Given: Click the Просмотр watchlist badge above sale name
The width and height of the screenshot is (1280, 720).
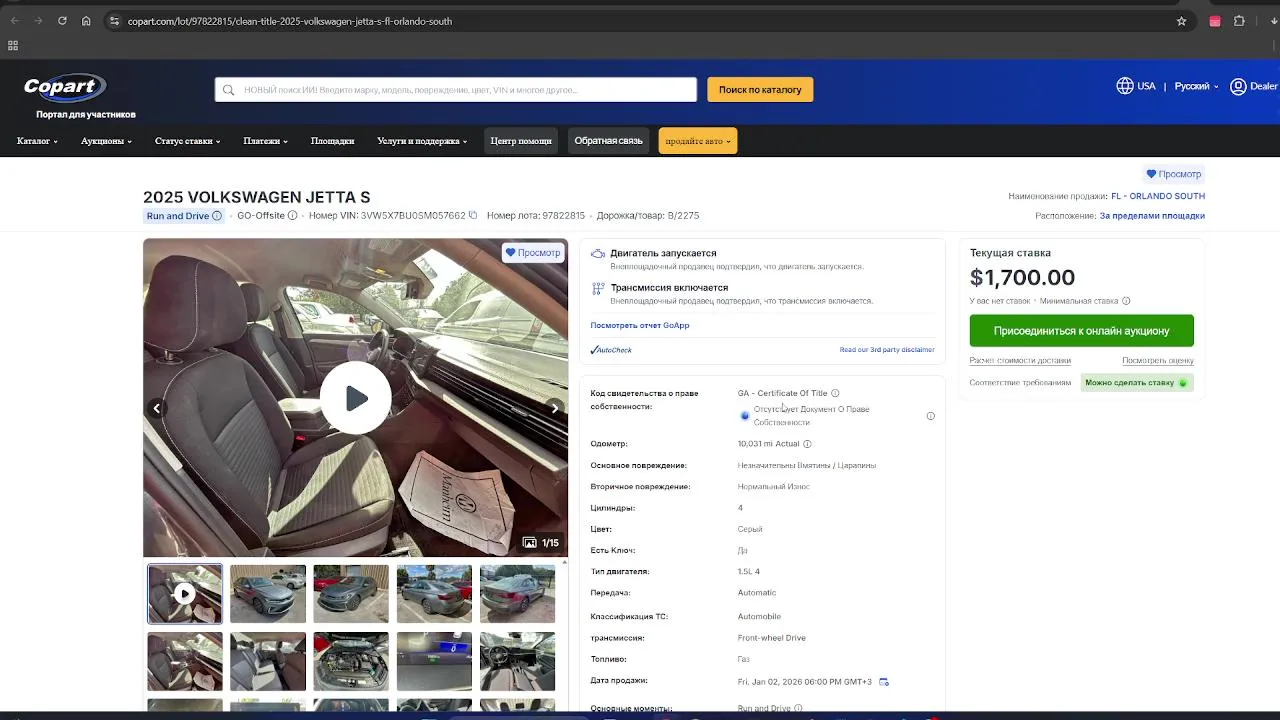Looking at the screenshot, I should click(x=1174, y=174).
